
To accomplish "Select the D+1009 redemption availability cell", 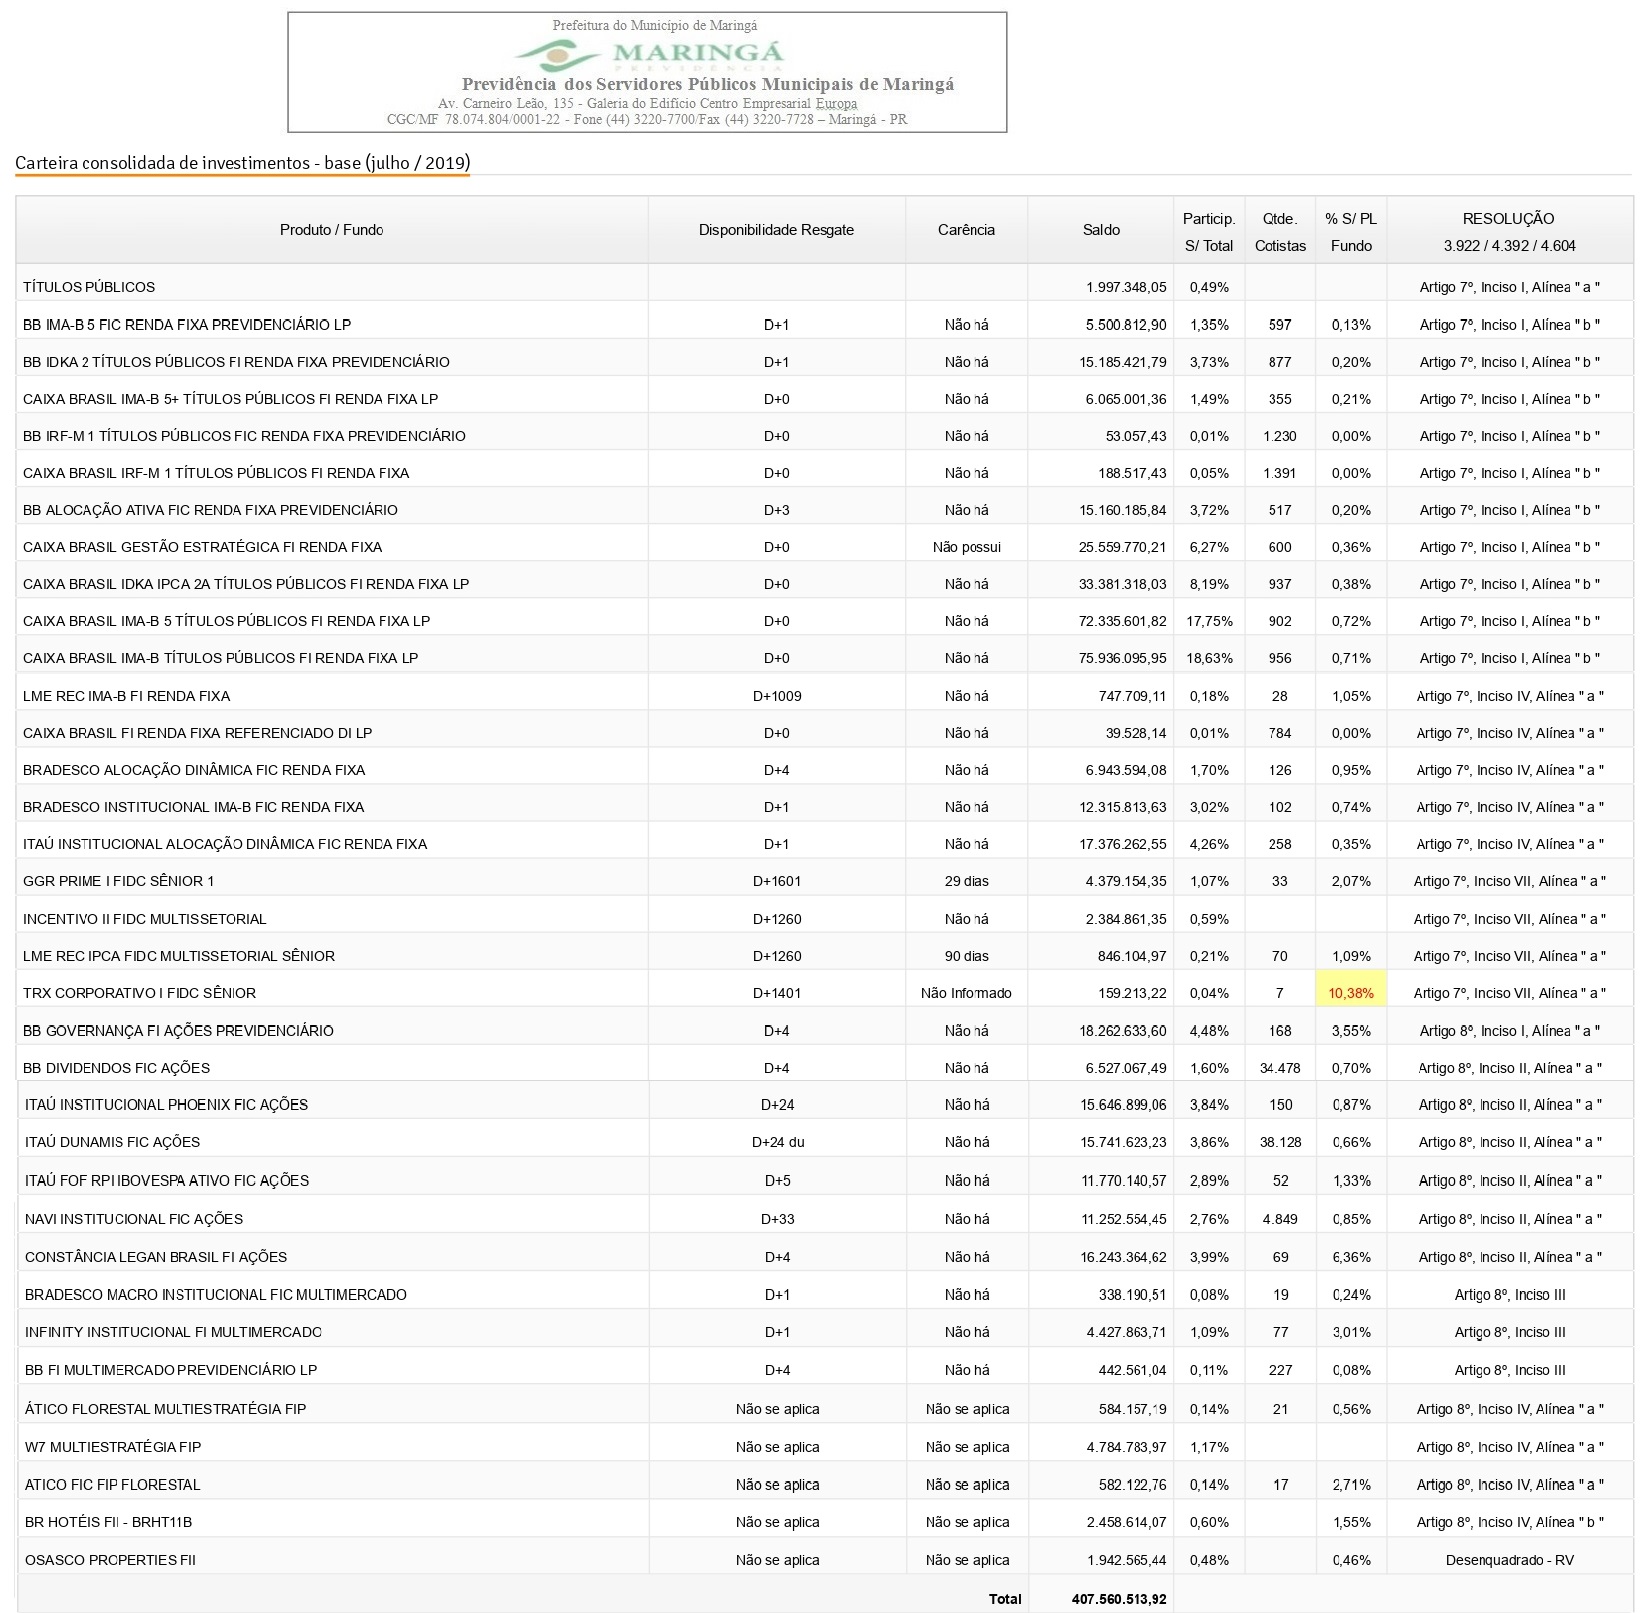I will pyautogui.click(x=777, y=696).
